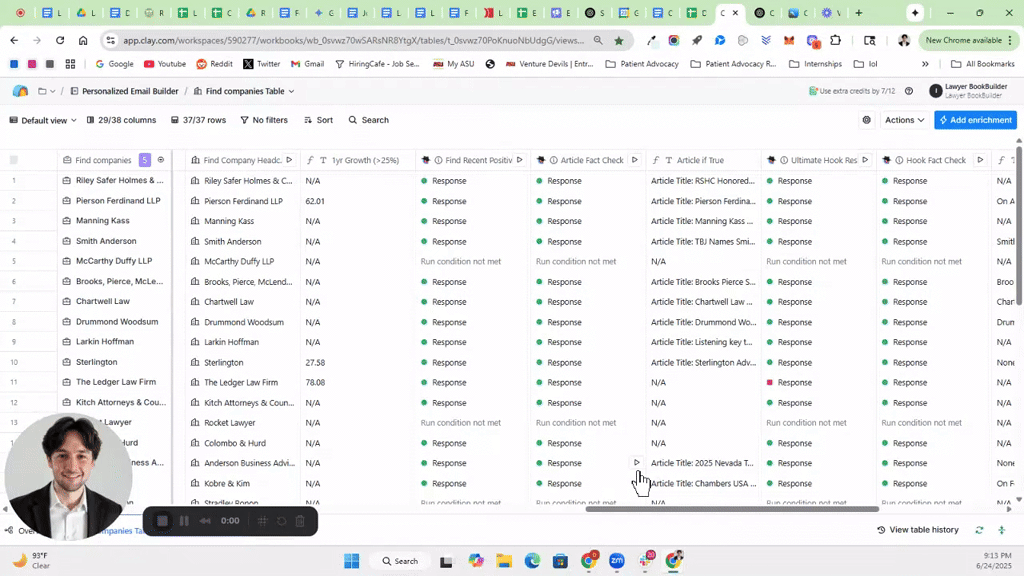Click the Add enrichment button
The width and height of the screenshot is (1024, 576).
[x=975, y=120]
